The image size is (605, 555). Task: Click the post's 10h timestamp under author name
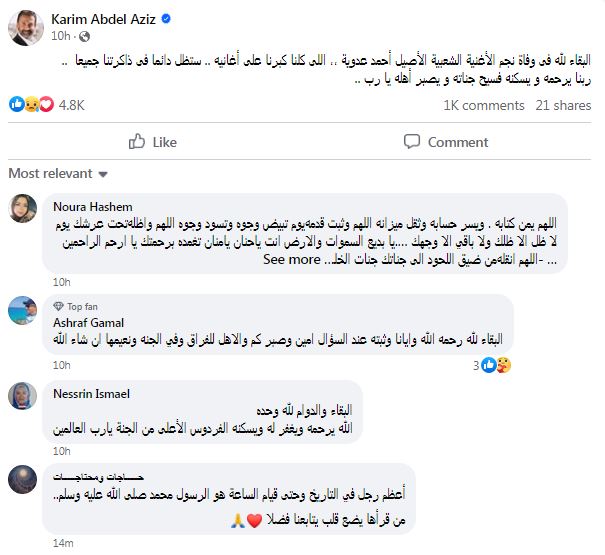[x=58, y=36]
